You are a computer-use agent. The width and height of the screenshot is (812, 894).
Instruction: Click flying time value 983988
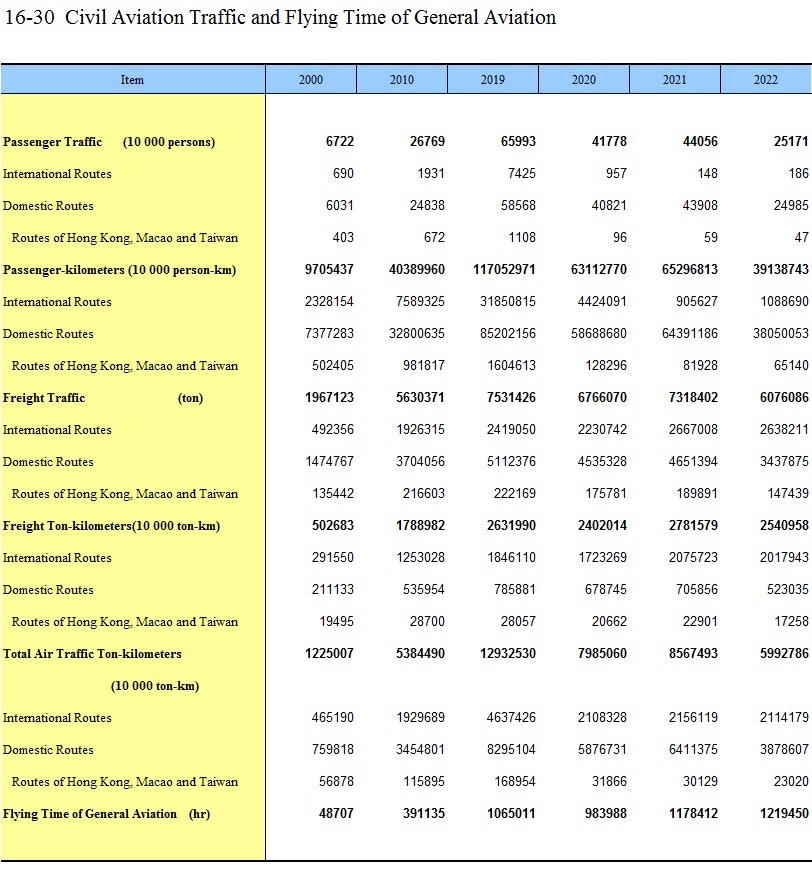point(606,814)
